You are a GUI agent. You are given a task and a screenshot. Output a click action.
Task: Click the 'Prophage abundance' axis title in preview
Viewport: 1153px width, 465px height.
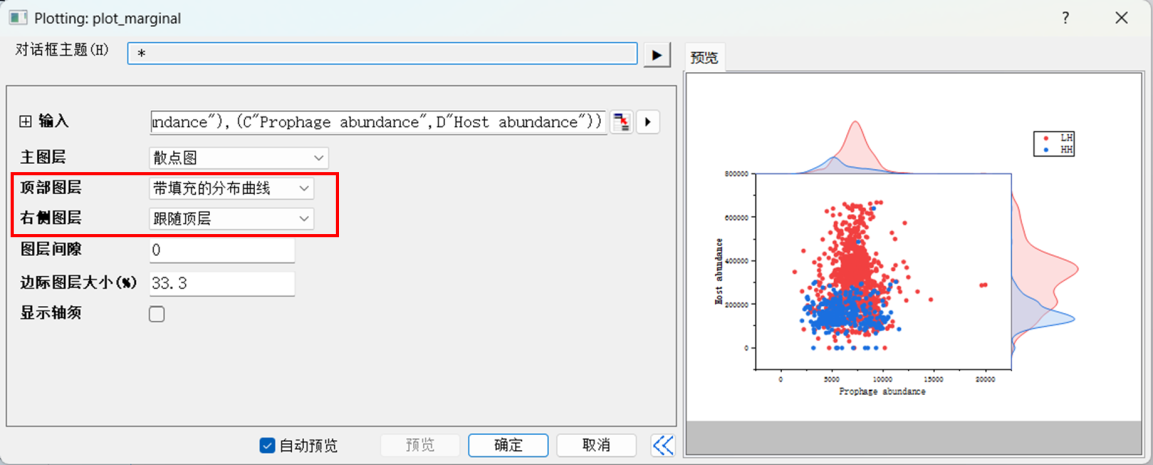(882, 392)
